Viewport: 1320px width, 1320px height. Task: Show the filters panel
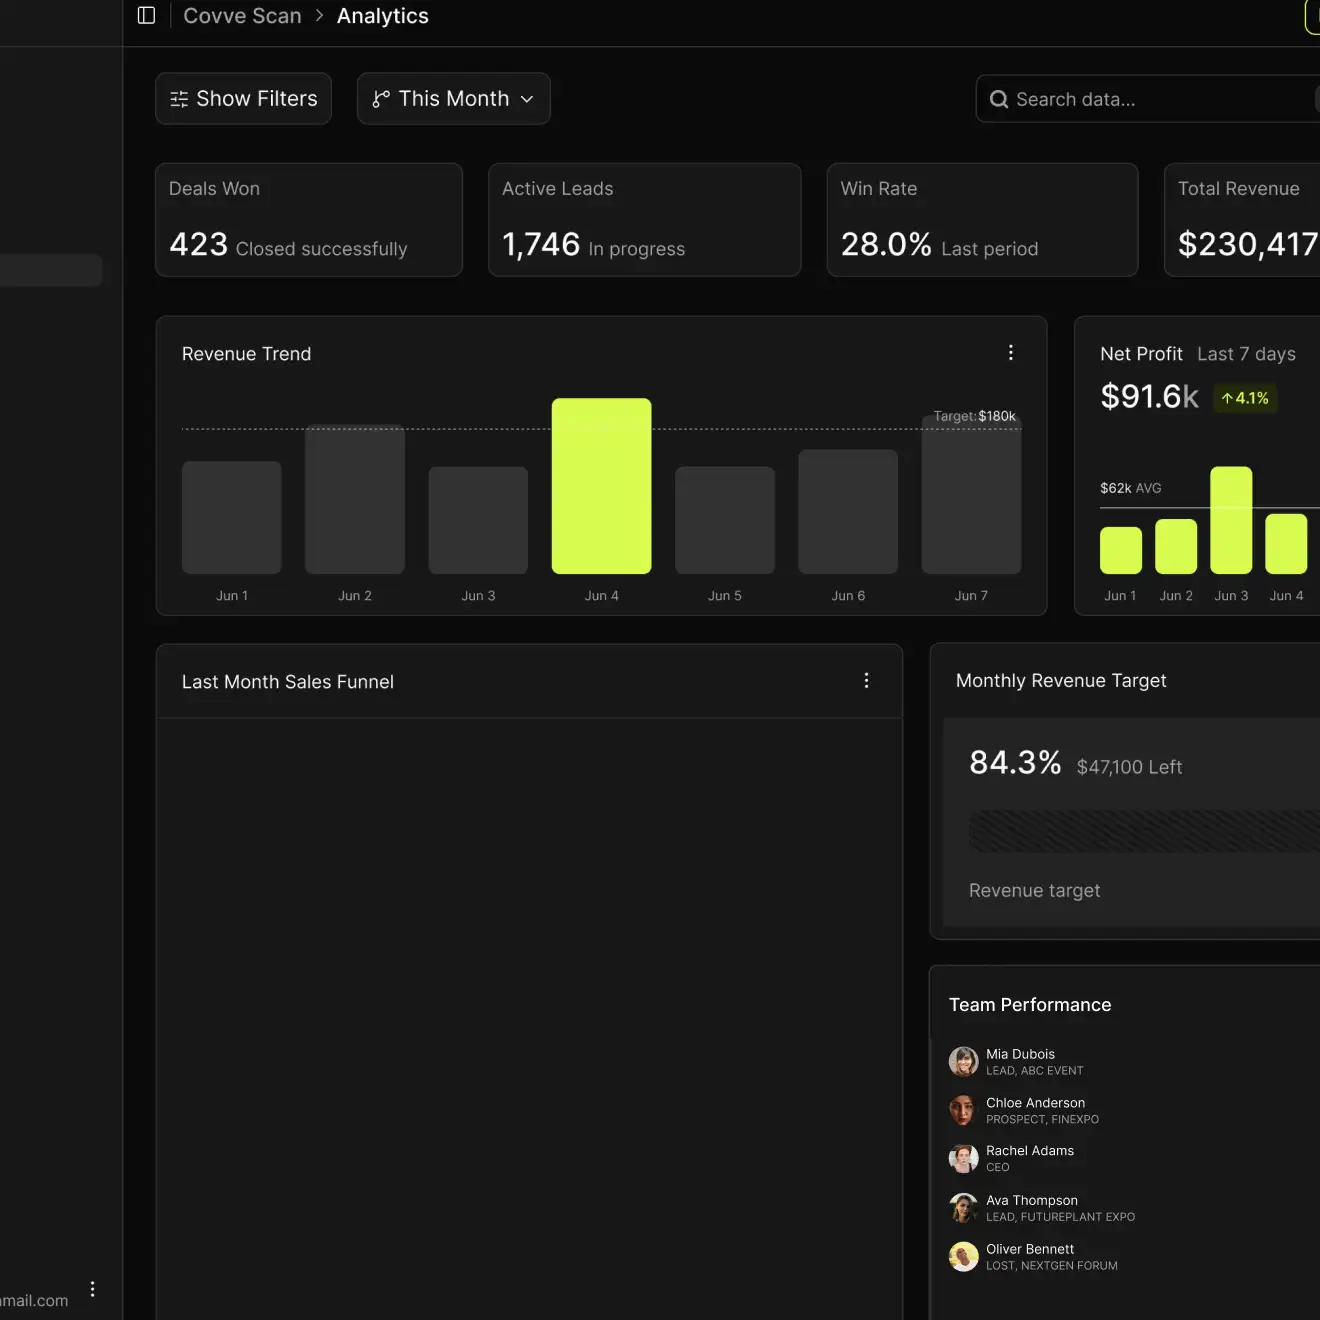click(243, 99)
